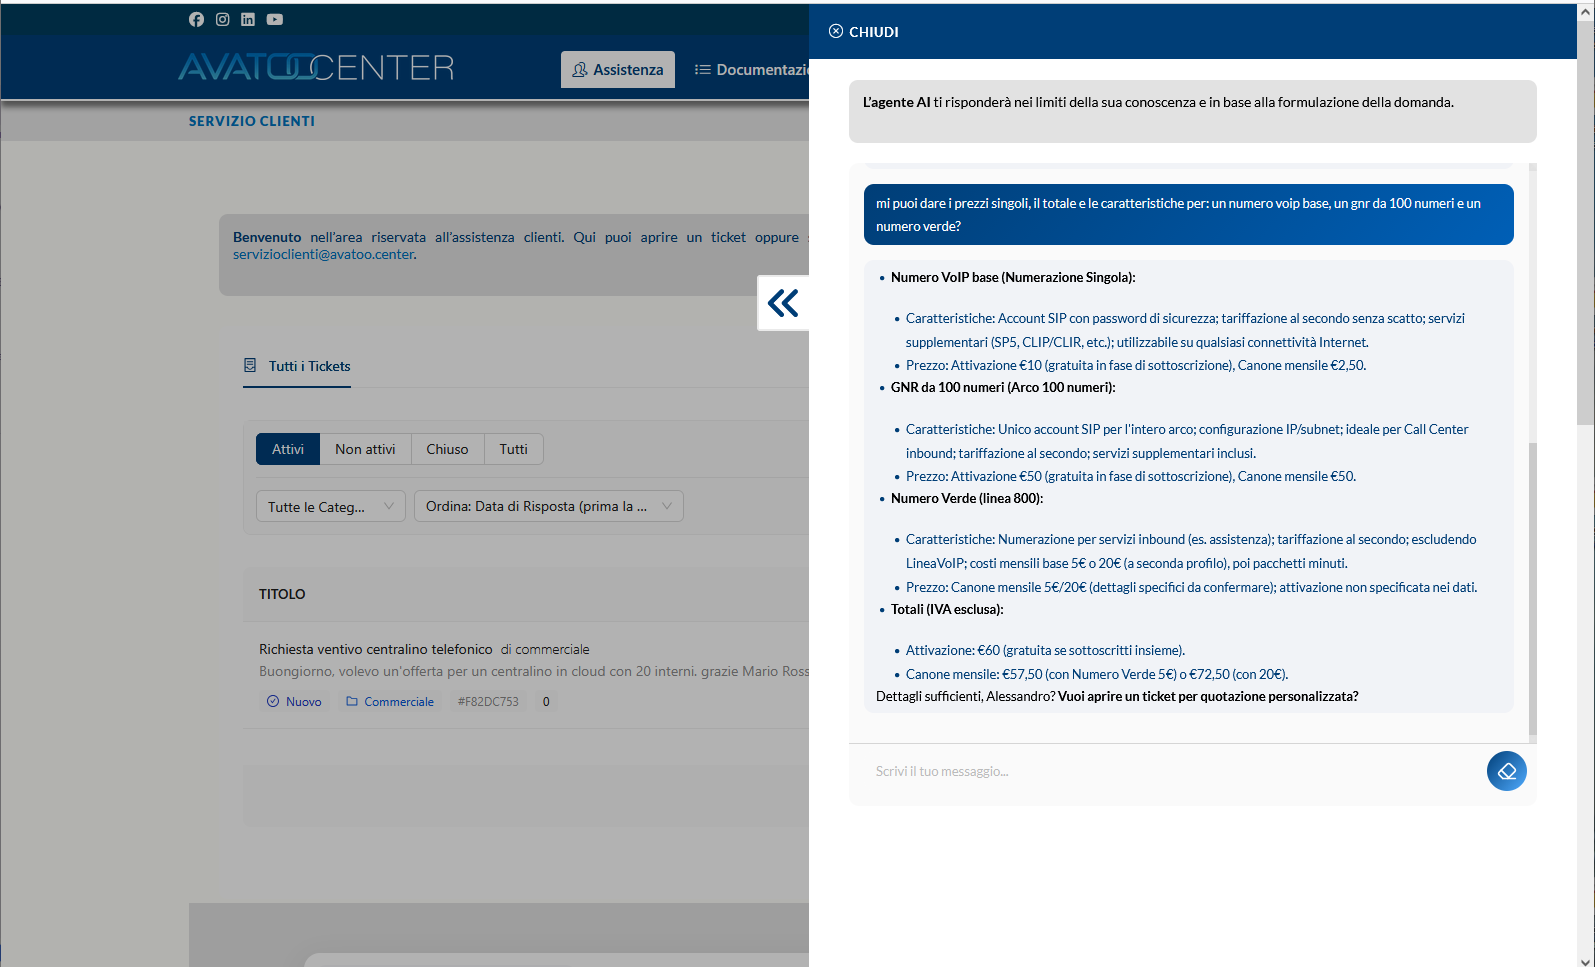Select the Attivi ticket filter
Viewport: 1595px width, 967px height.
coord(288,449)
